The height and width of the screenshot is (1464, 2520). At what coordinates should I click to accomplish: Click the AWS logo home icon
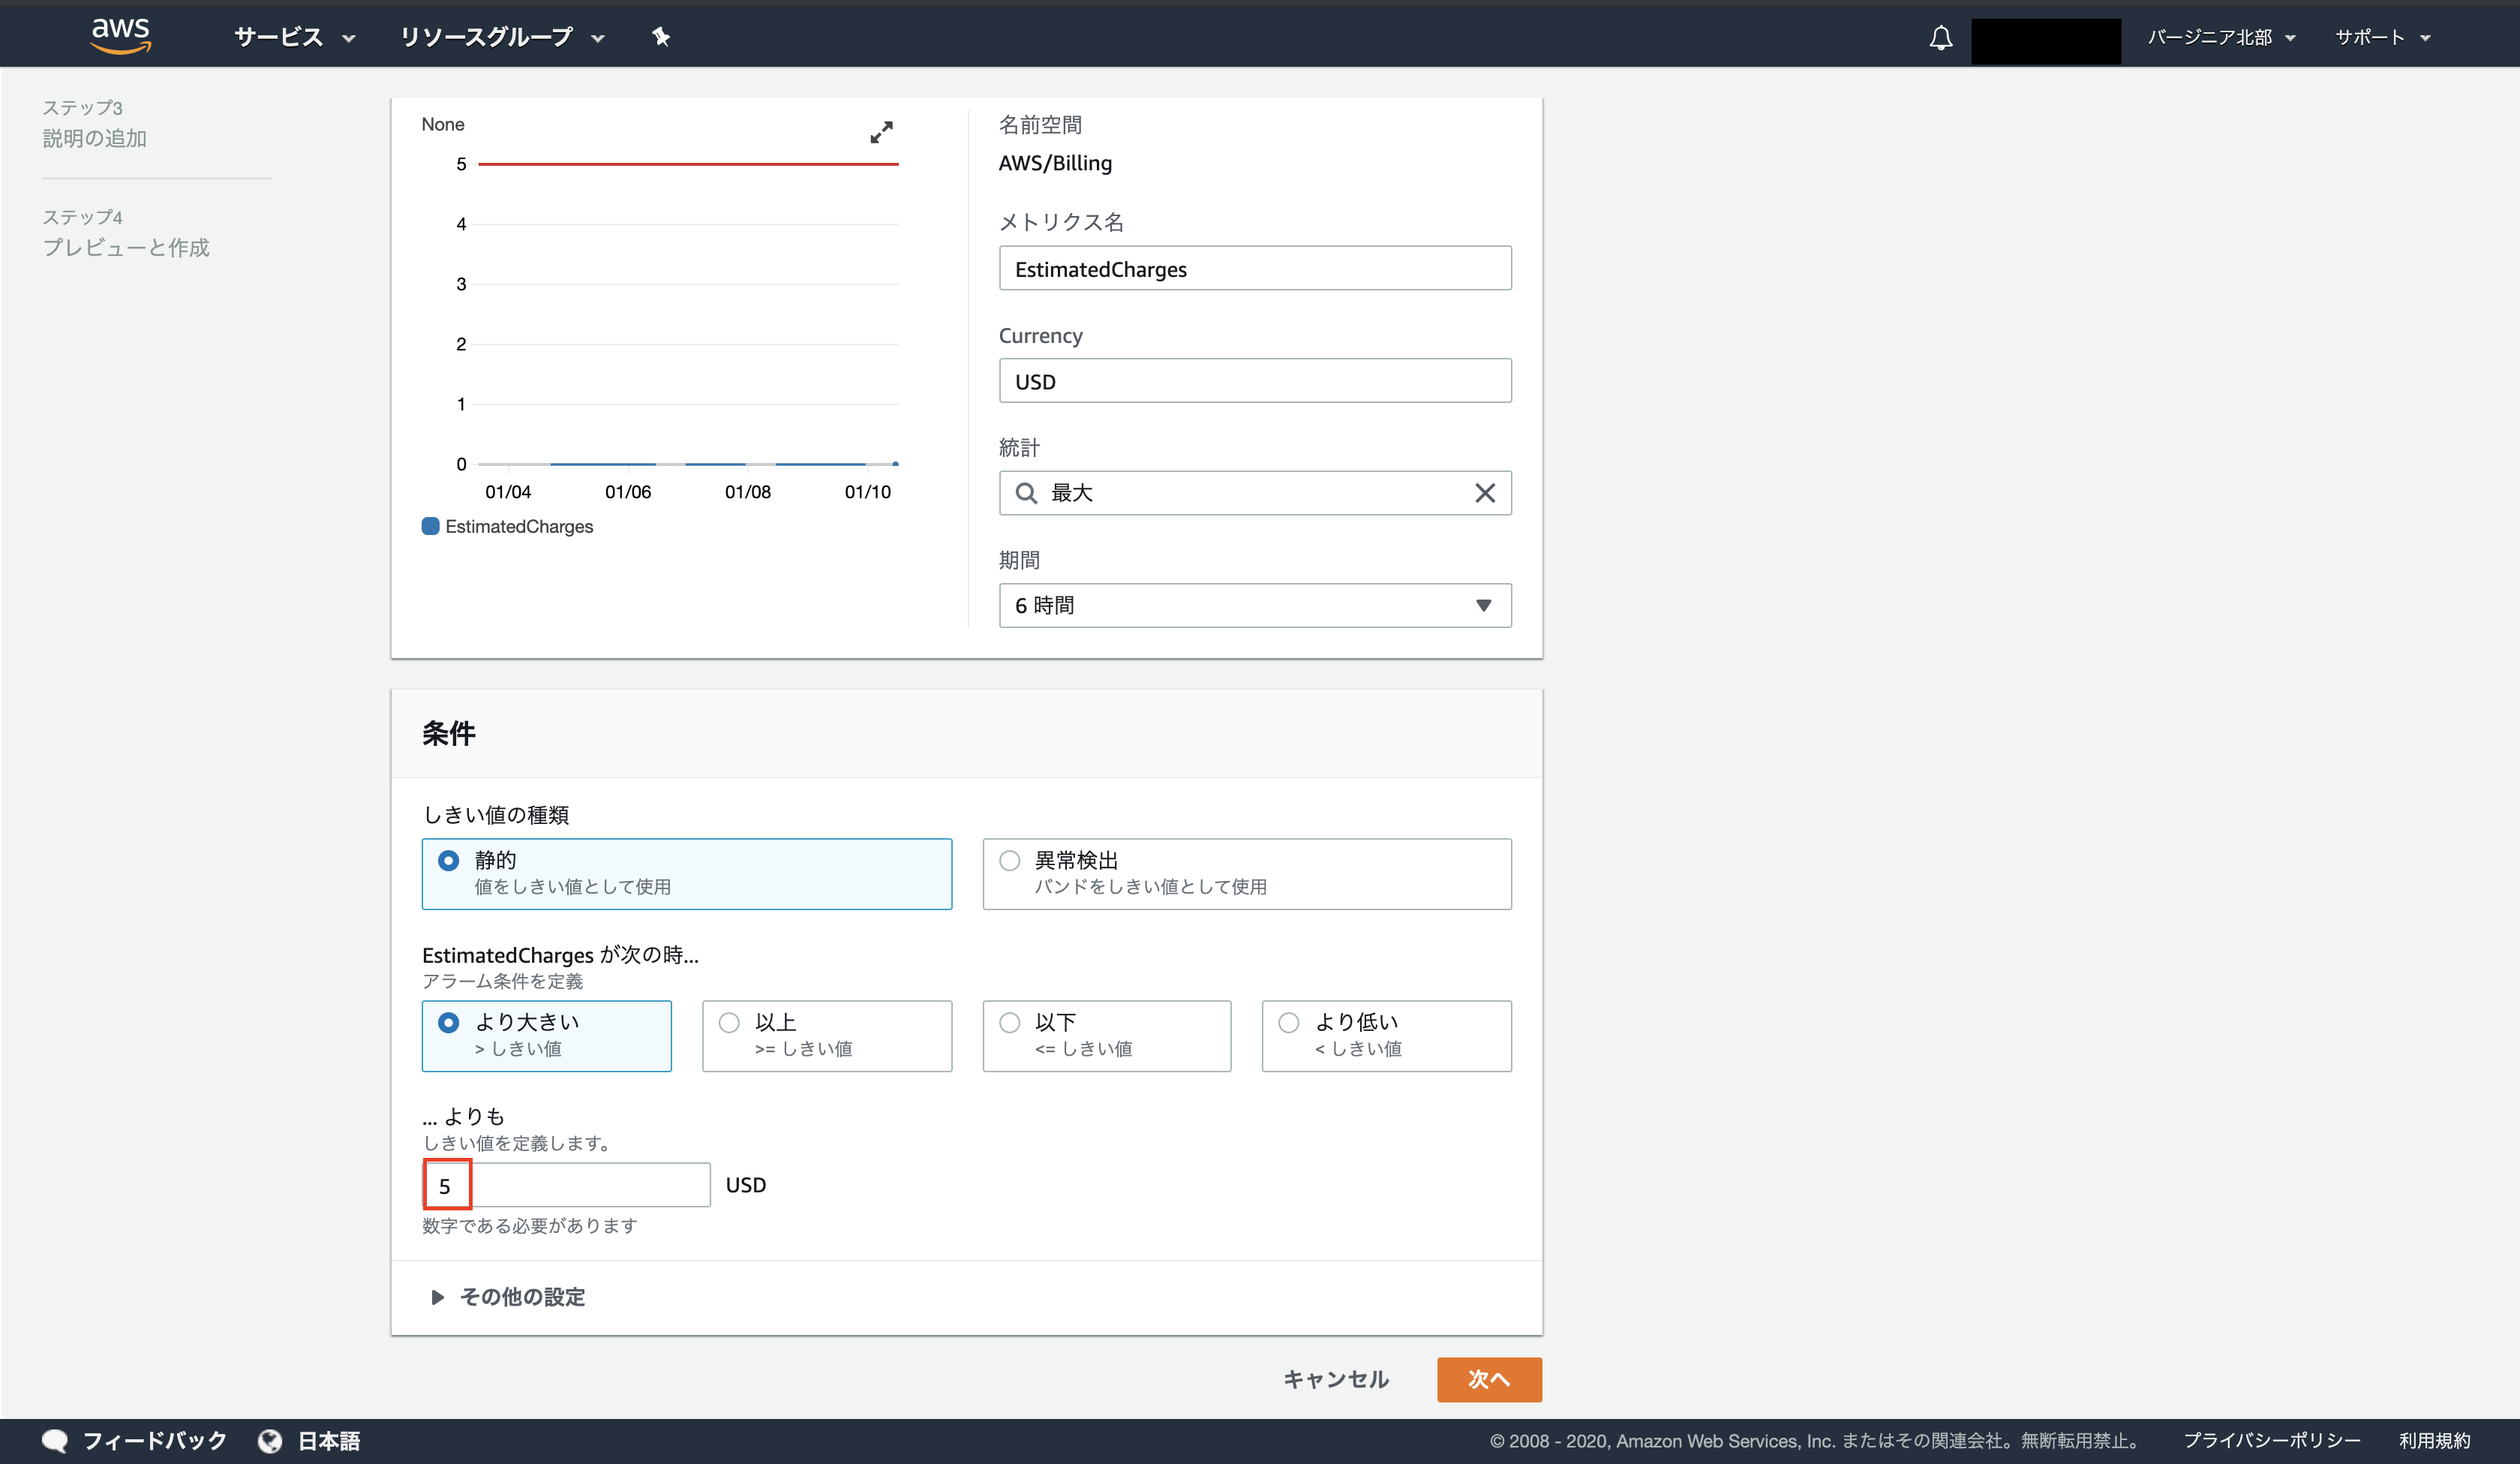[120, 35]
